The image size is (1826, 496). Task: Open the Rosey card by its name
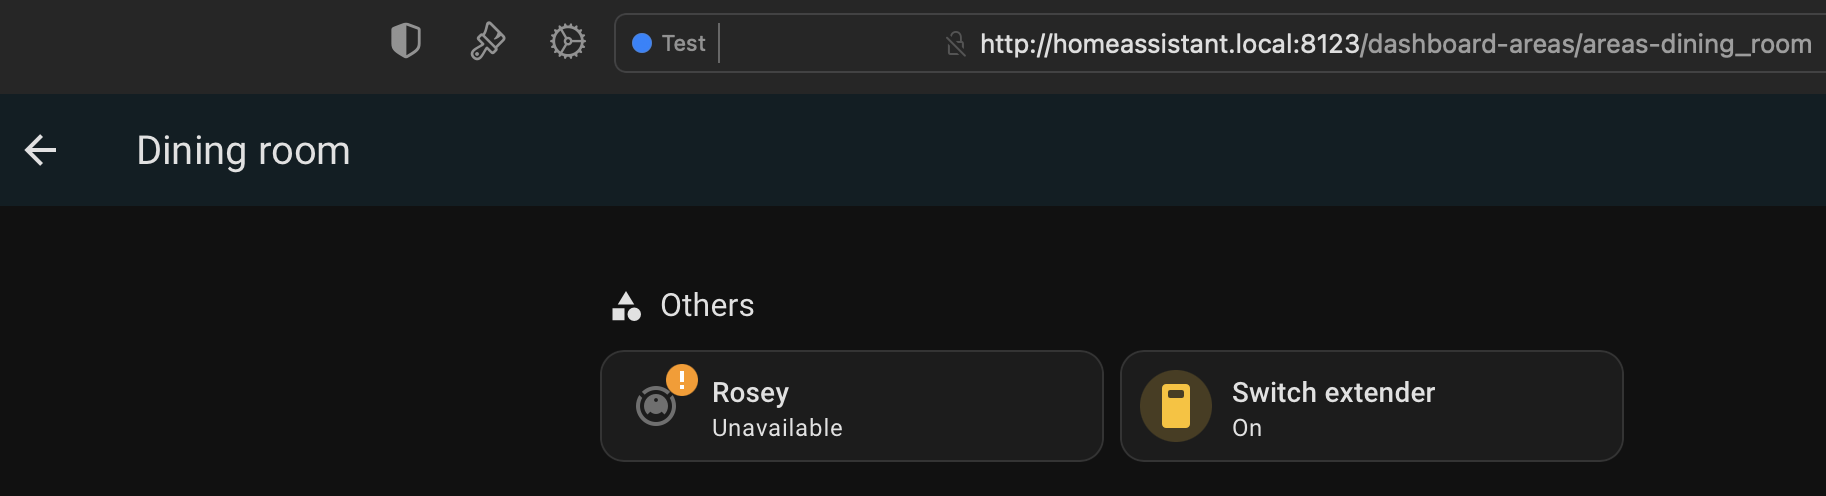[750, 393]
